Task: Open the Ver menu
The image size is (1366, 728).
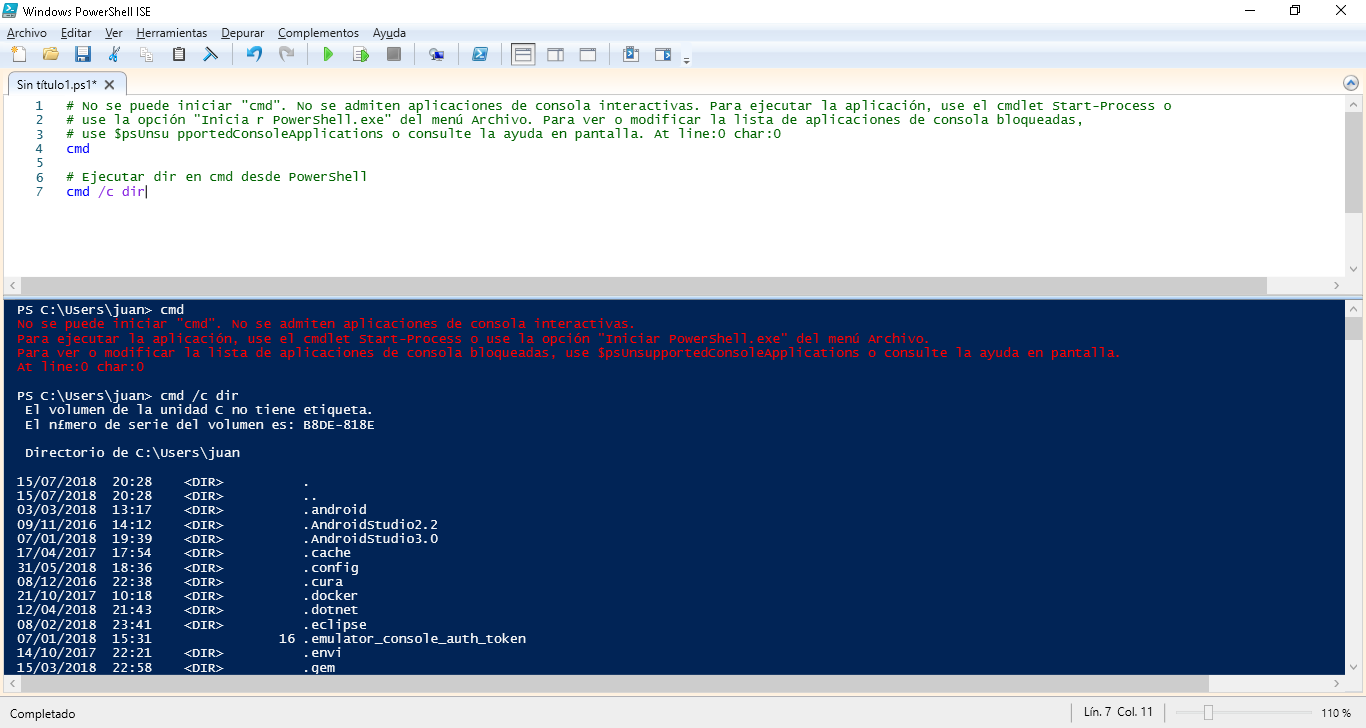Action: [114, 33]
